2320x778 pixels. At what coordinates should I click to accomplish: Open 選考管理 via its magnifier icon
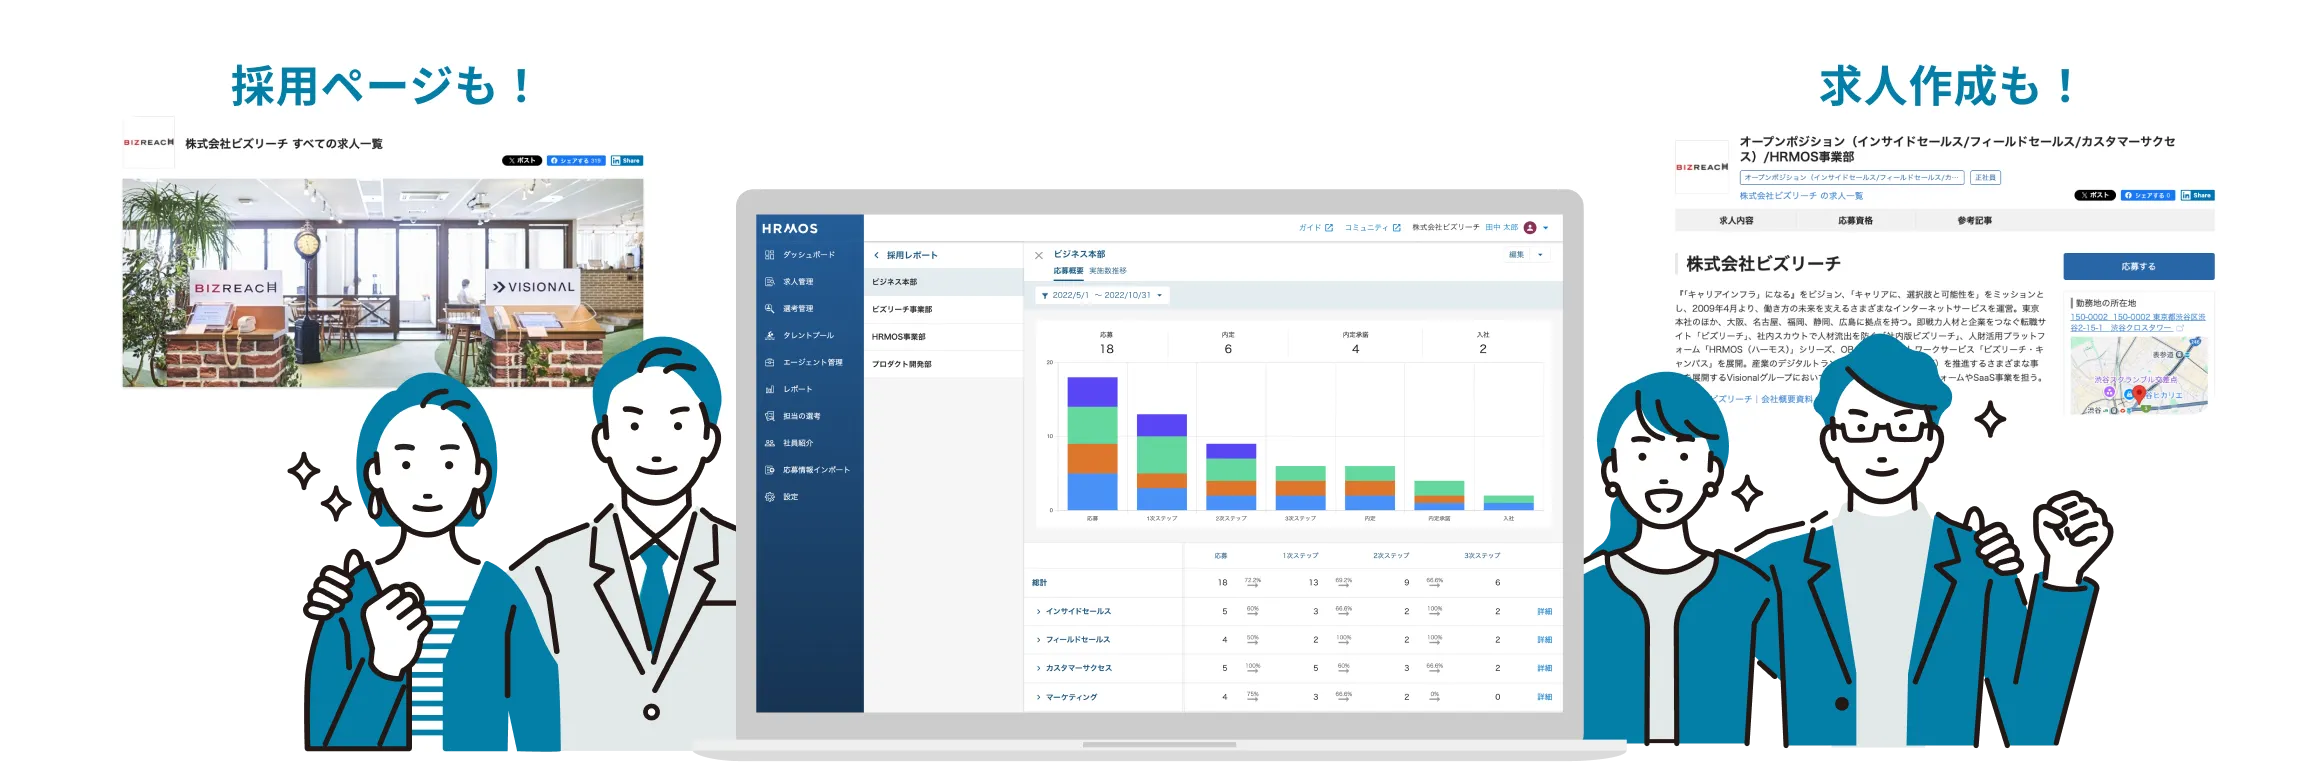point(770,309)
